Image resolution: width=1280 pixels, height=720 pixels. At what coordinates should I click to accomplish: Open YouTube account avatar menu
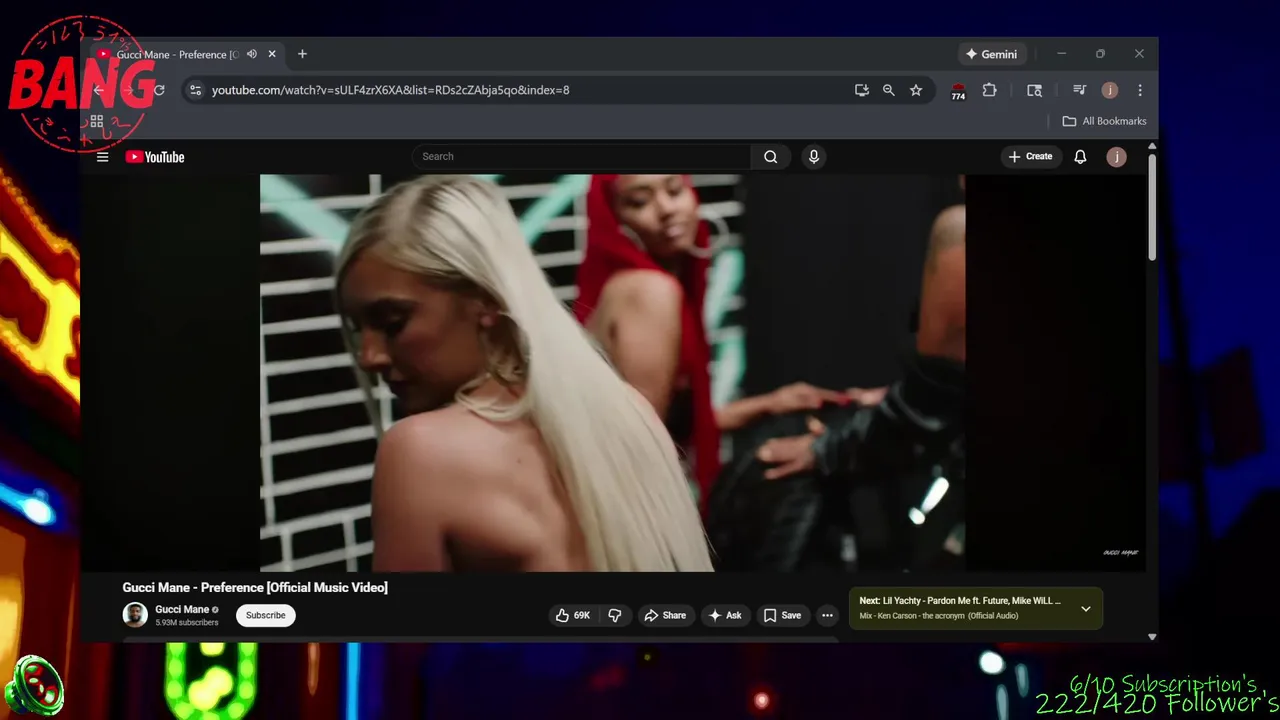(1116, 157)
